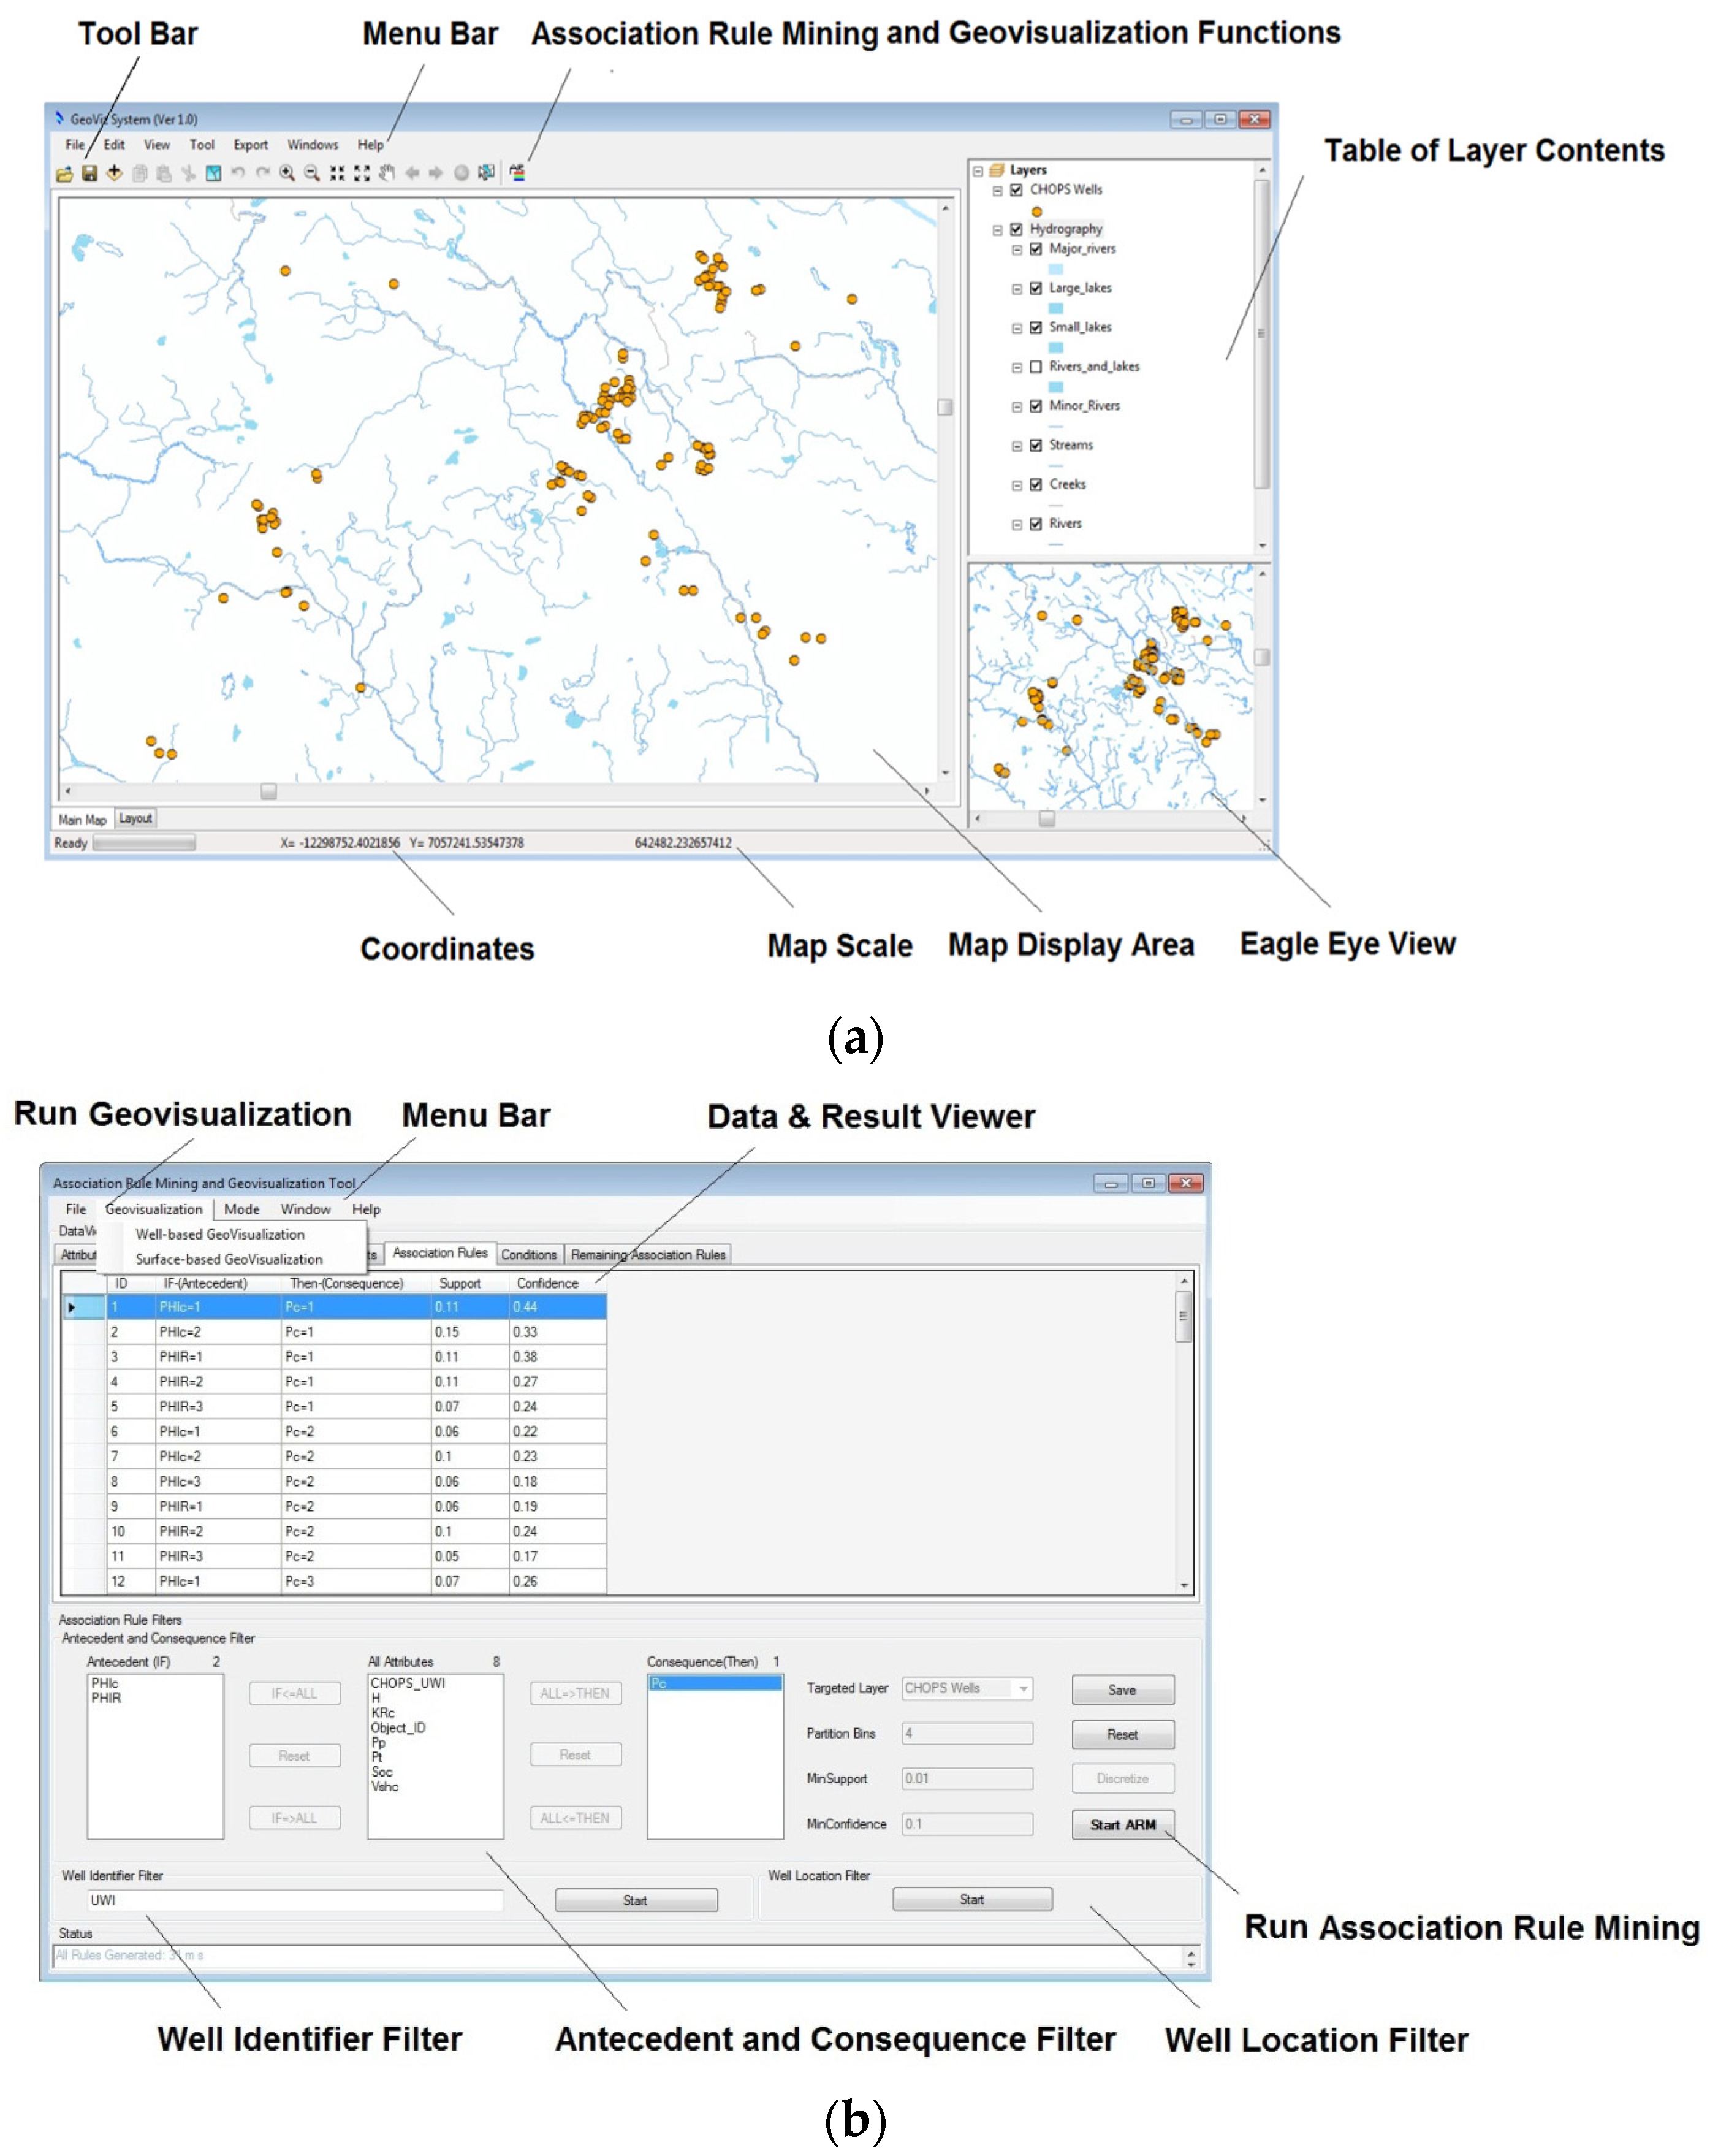Click the Save button in filters
The width and height of the screenshot is (1710, 2156).
[1122, 1690]
